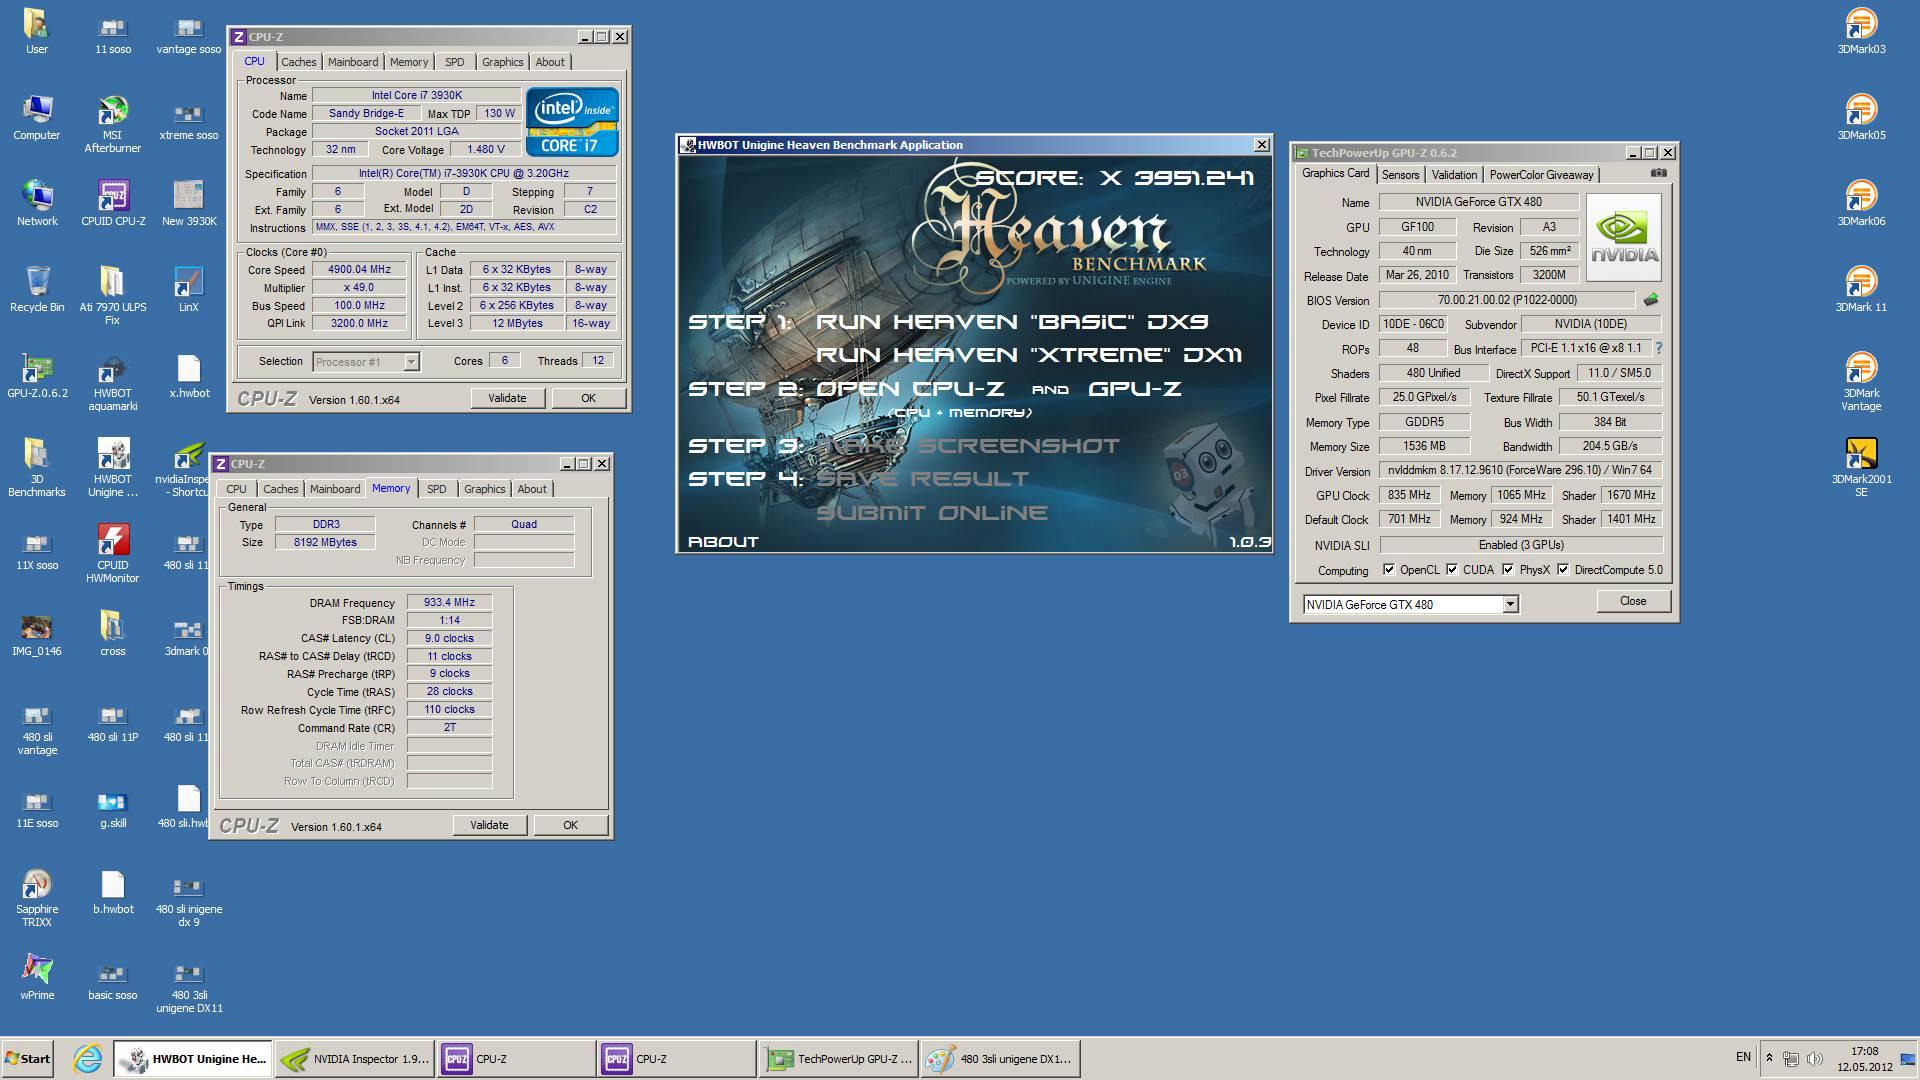The width and height of the screenshot is (1920, 1080).
Task: Open the PowerColor Giveaway tab
Action: click(x=1541, y=175)
